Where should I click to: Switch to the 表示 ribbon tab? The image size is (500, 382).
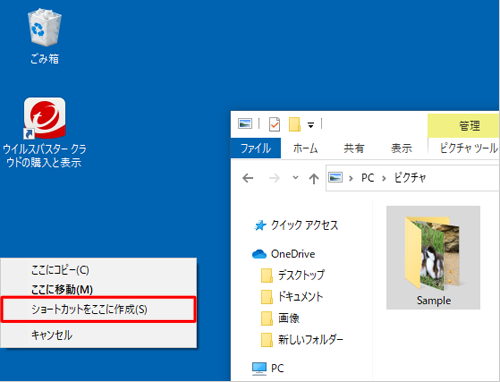tap(402, 148)
